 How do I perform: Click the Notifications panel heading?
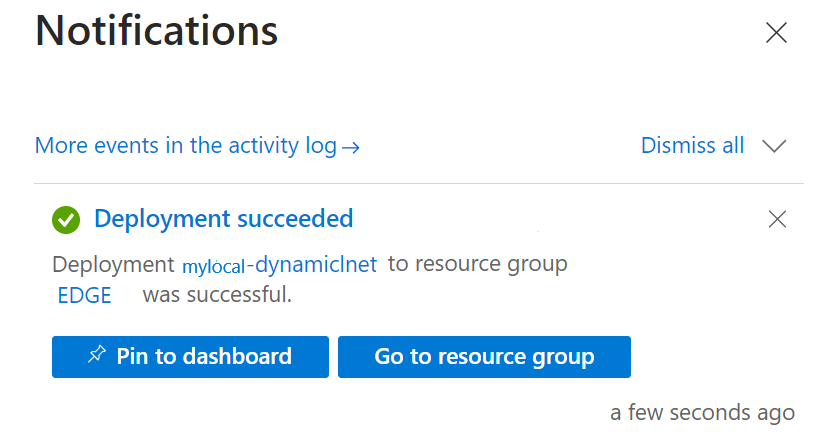(x=156, y=31)
